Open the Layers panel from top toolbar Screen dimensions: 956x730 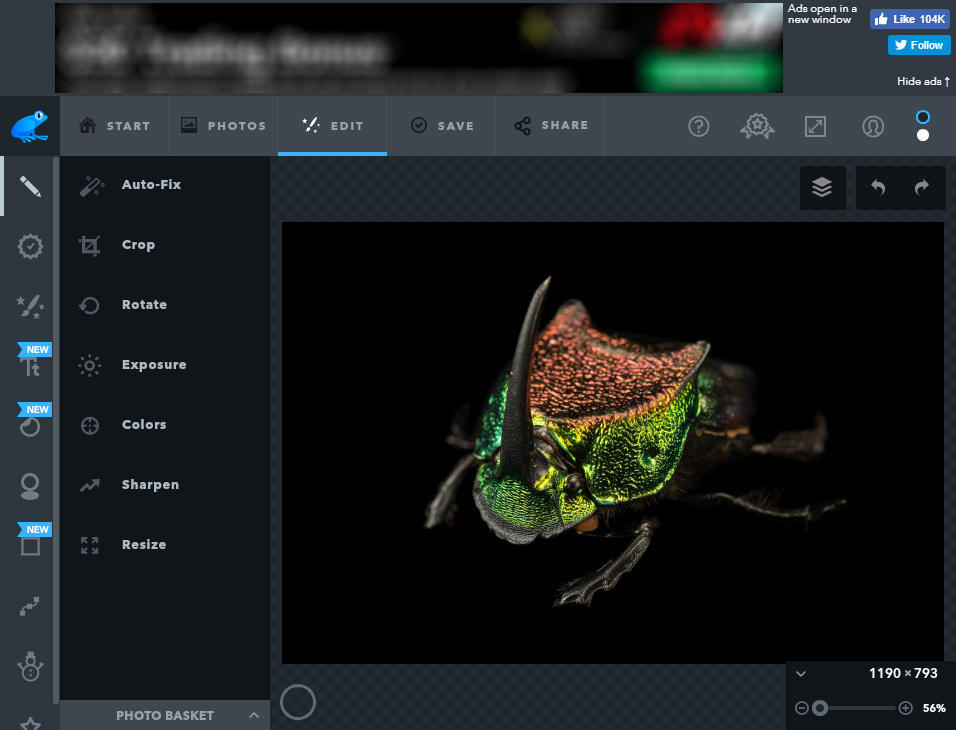tap(822, 187)
